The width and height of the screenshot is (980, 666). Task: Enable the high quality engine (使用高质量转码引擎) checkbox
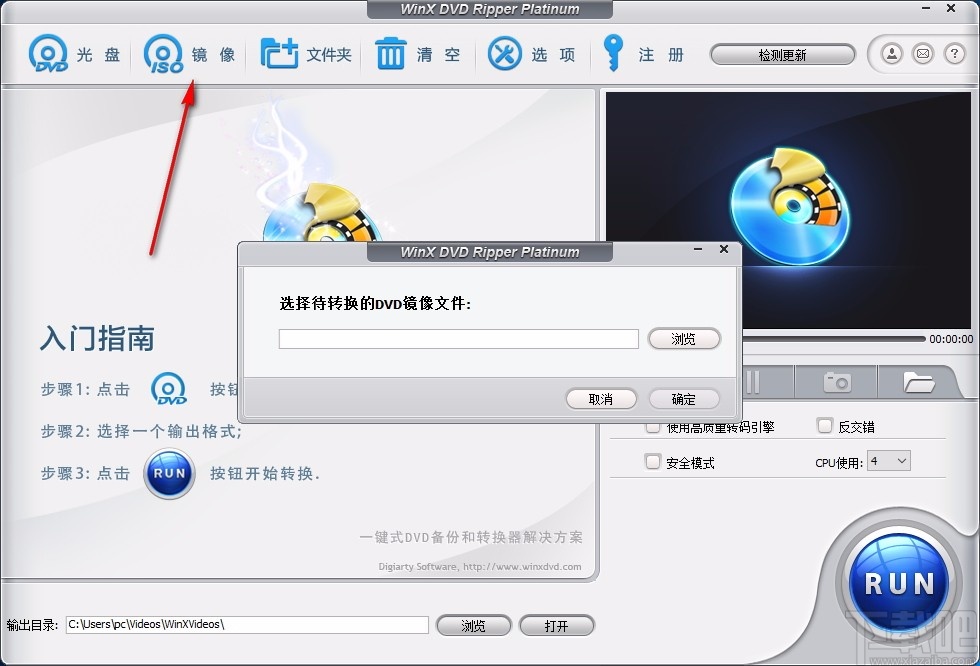click(650, 425)
